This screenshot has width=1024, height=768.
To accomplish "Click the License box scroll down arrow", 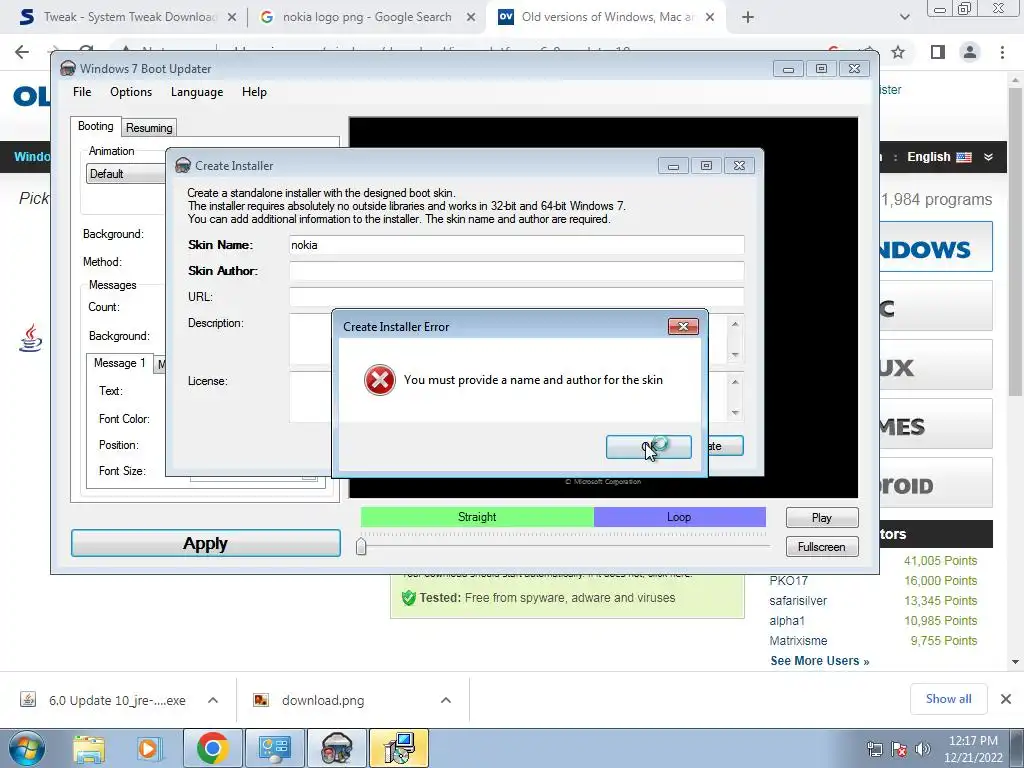I will pyautogui.click(x=735, y=413).
